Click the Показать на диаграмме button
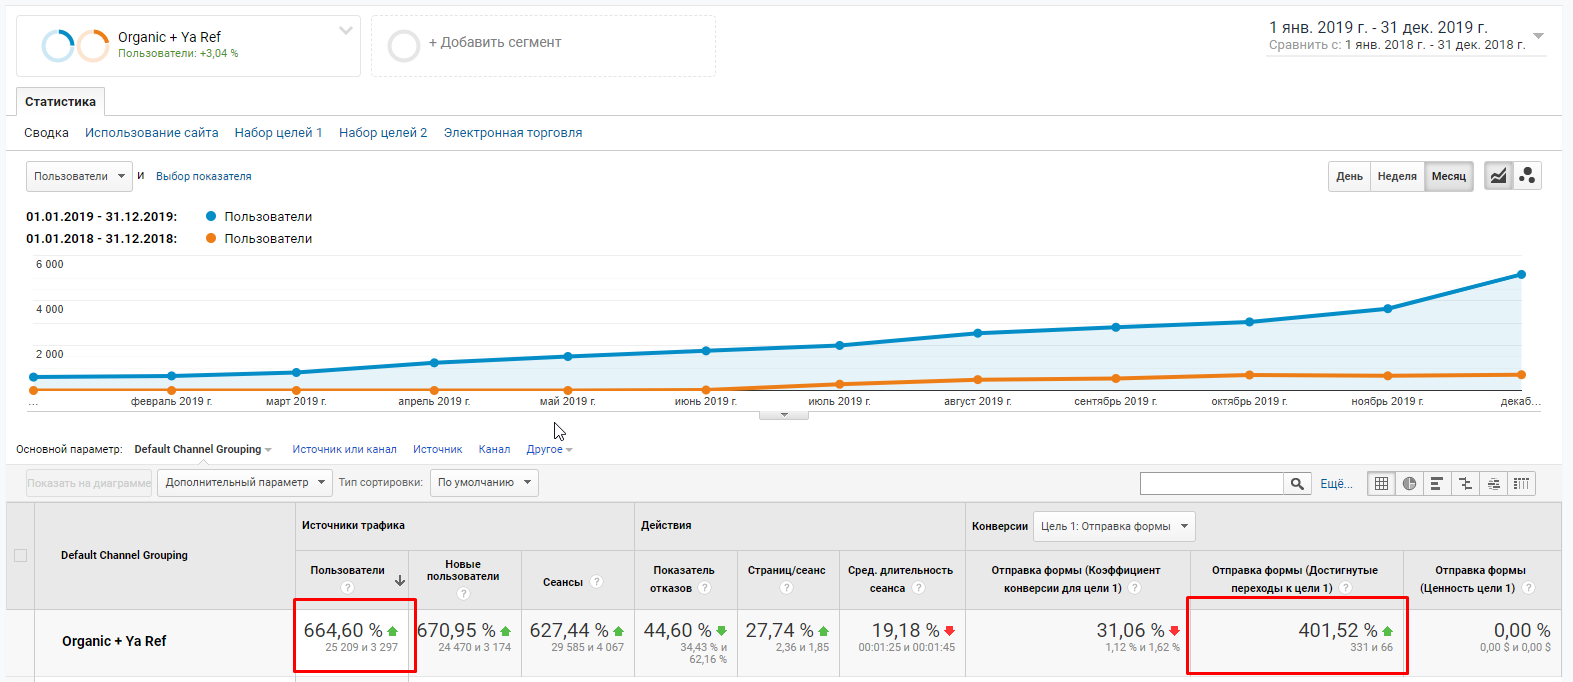 pyautogui.click(x=89, y=483)
